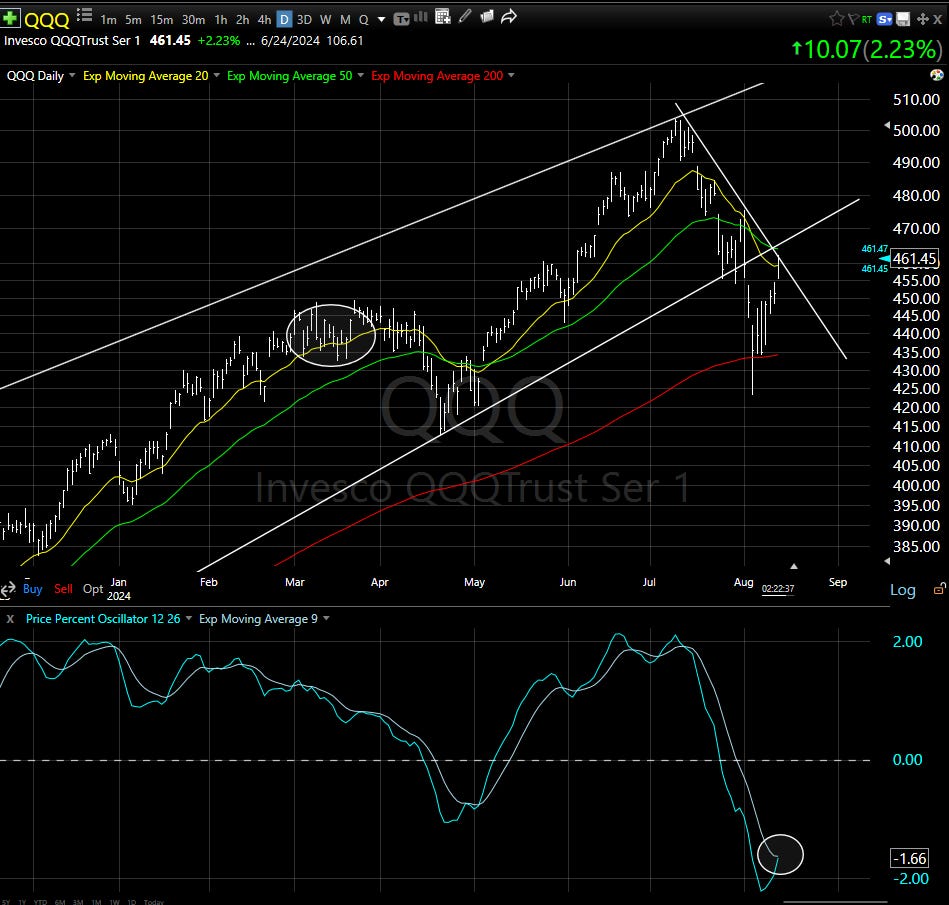Click the lock icon next to Log
This screenshot has height=905, width=949.
pos(939,588)
